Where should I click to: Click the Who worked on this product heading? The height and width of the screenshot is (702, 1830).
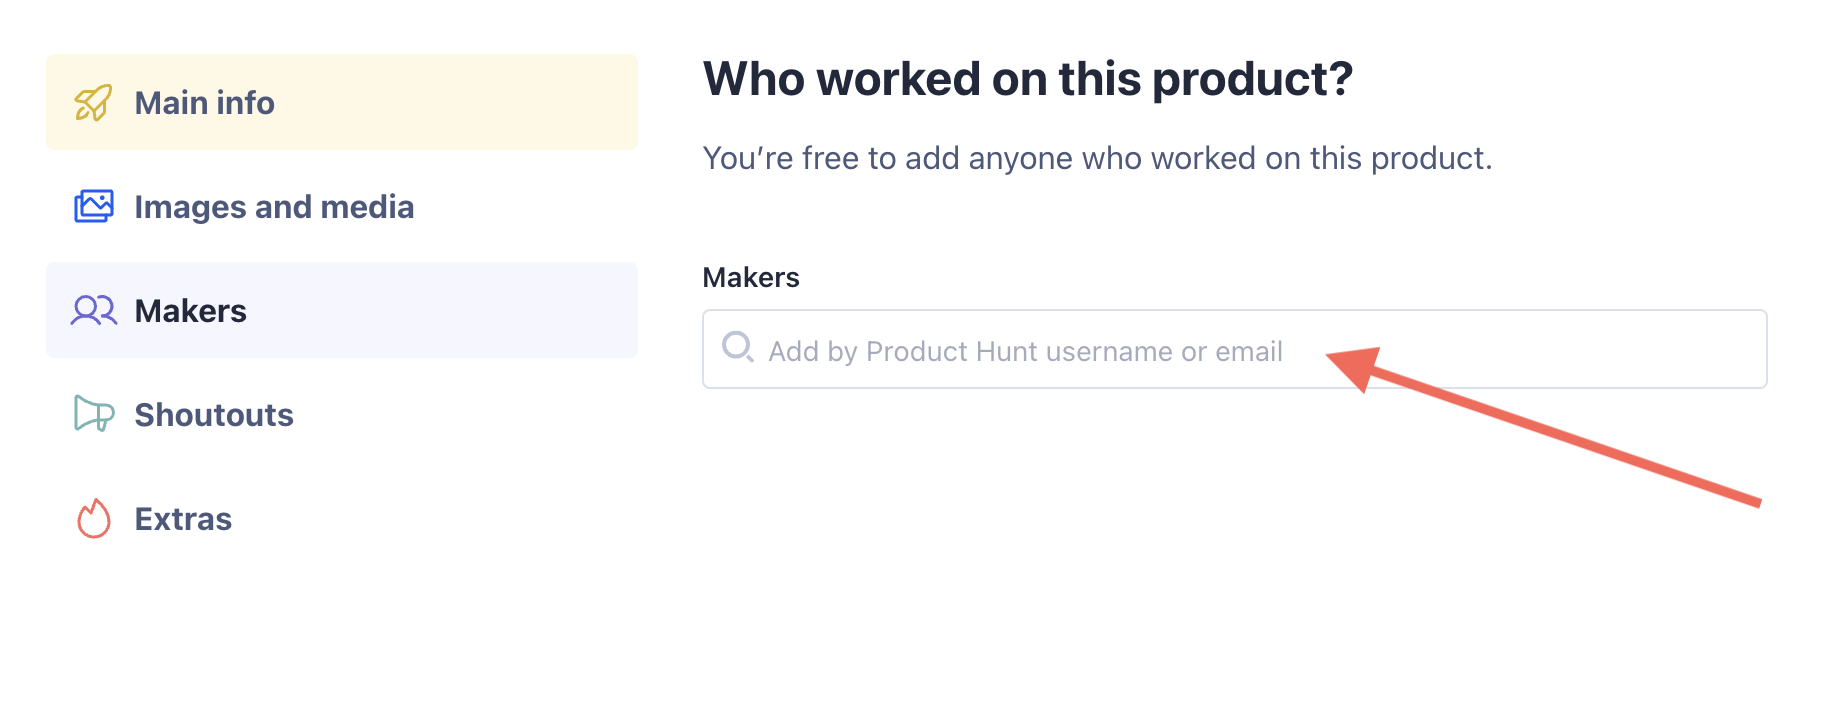1028,78
